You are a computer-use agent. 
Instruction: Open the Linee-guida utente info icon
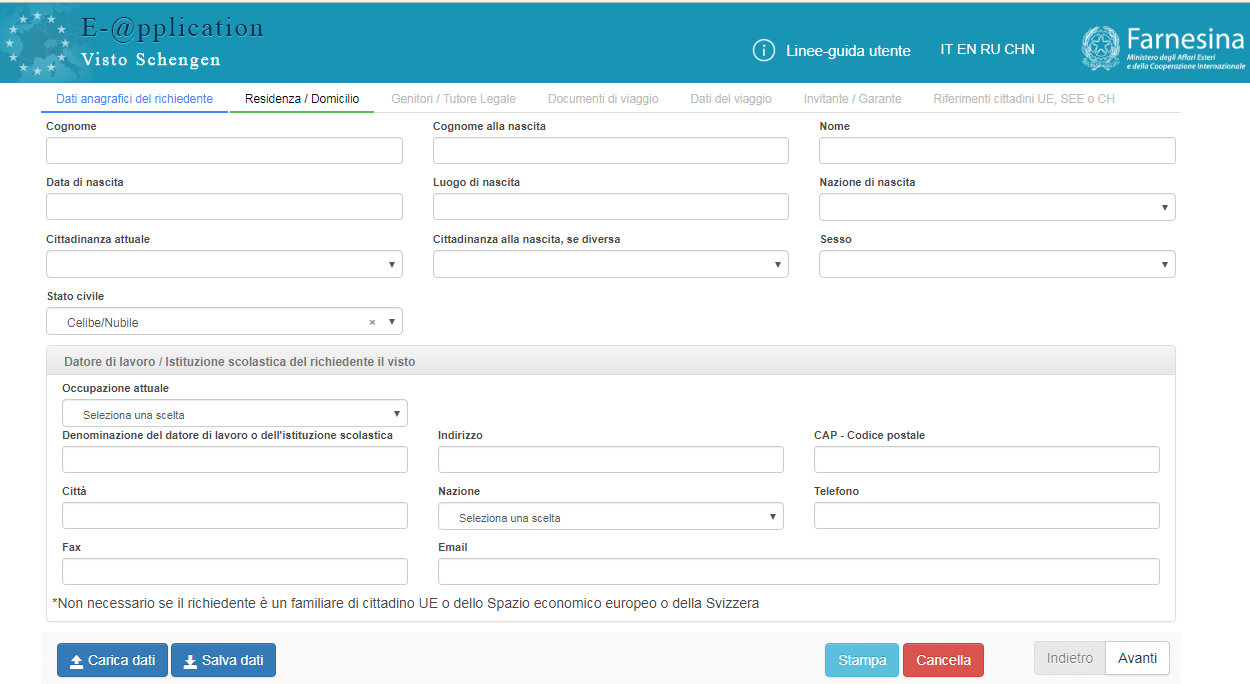coord(763,50)
